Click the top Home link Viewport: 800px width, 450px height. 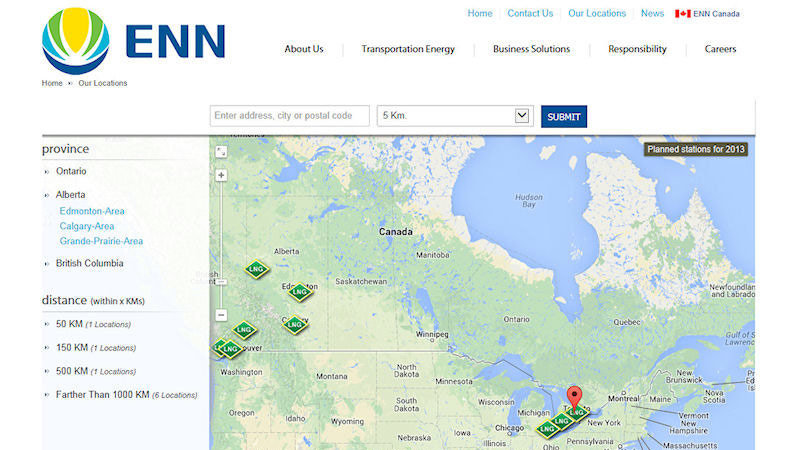pos(480,13)
